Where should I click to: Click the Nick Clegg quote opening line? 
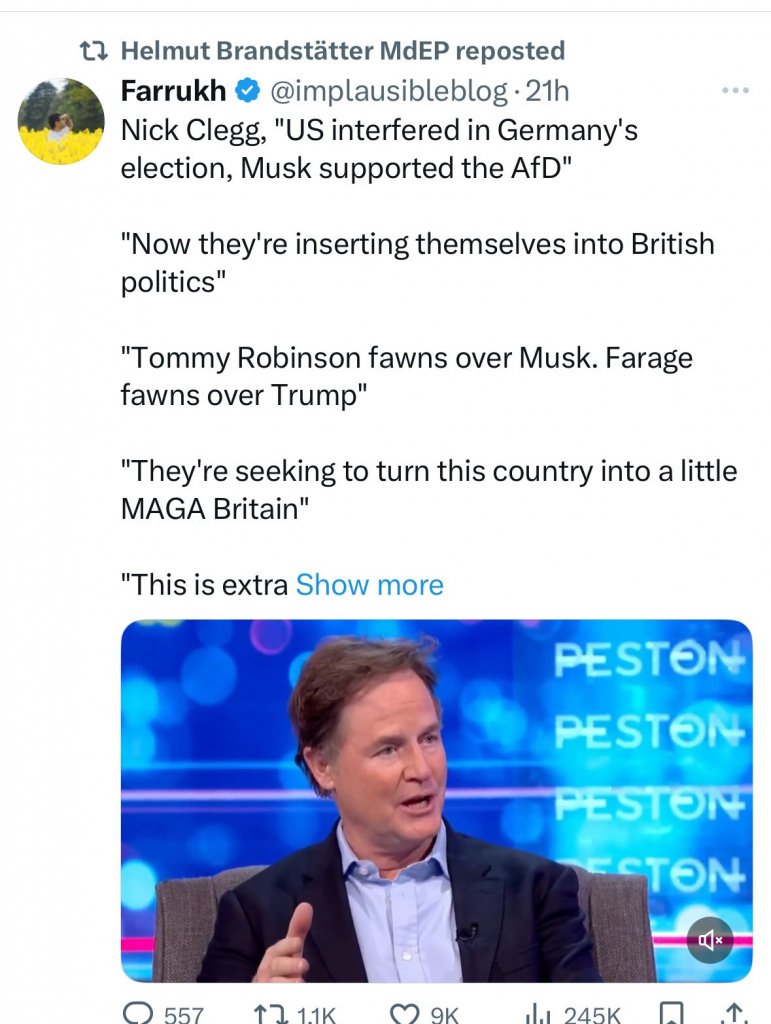(379, 149)
